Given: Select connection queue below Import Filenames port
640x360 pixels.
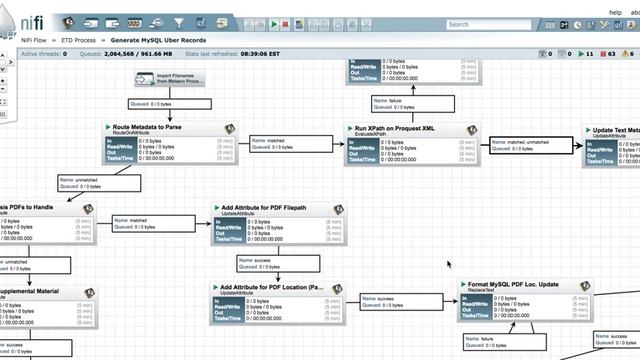Looking at the screenshot, I should tap(170, 104).
